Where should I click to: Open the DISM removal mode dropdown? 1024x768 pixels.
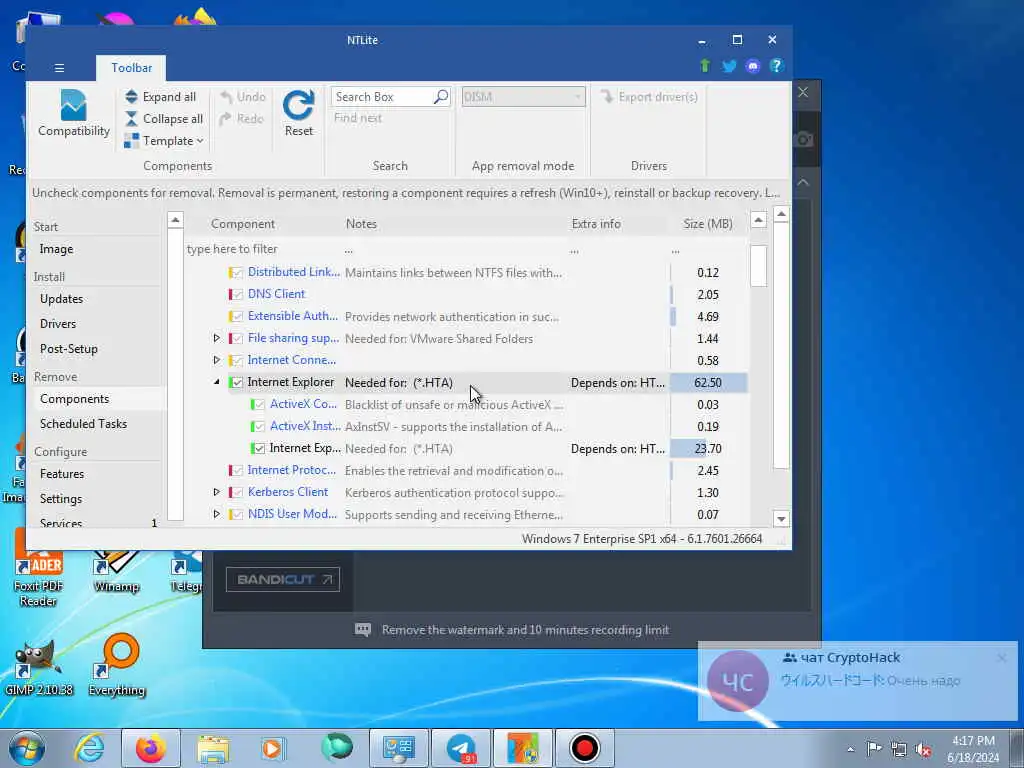click(x=523, y=97)
